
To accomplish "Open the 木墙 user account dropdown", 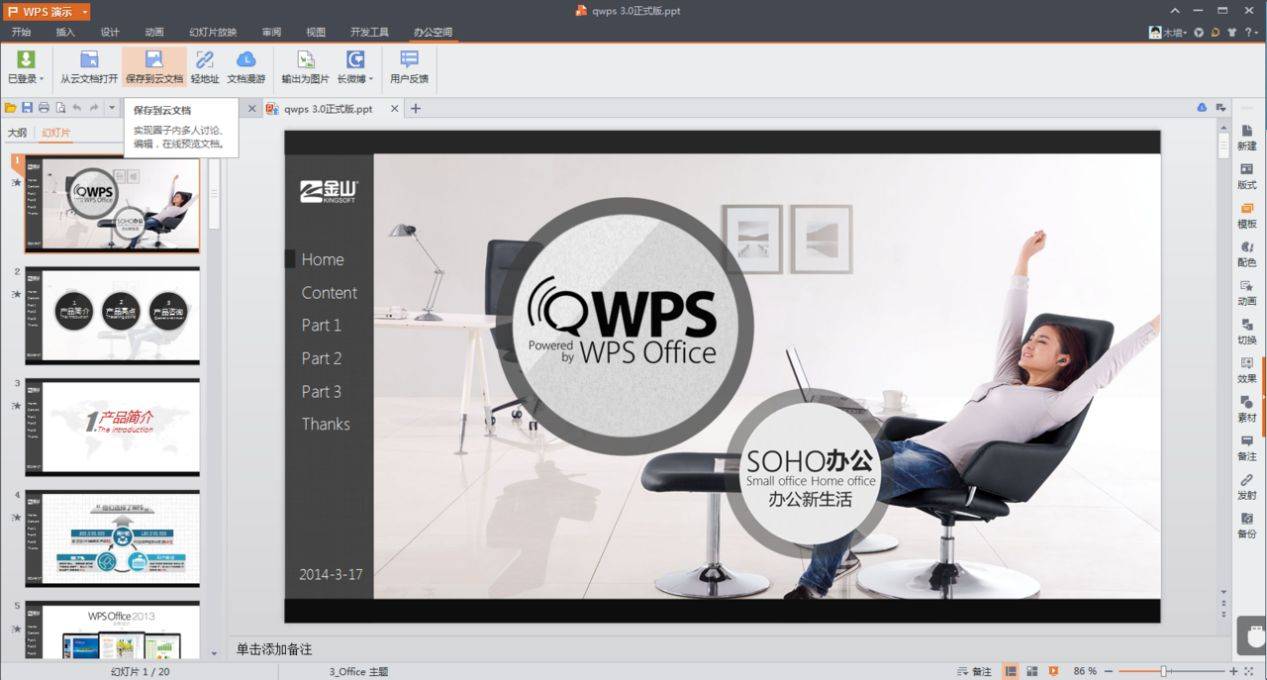I will coord(1168,32).
